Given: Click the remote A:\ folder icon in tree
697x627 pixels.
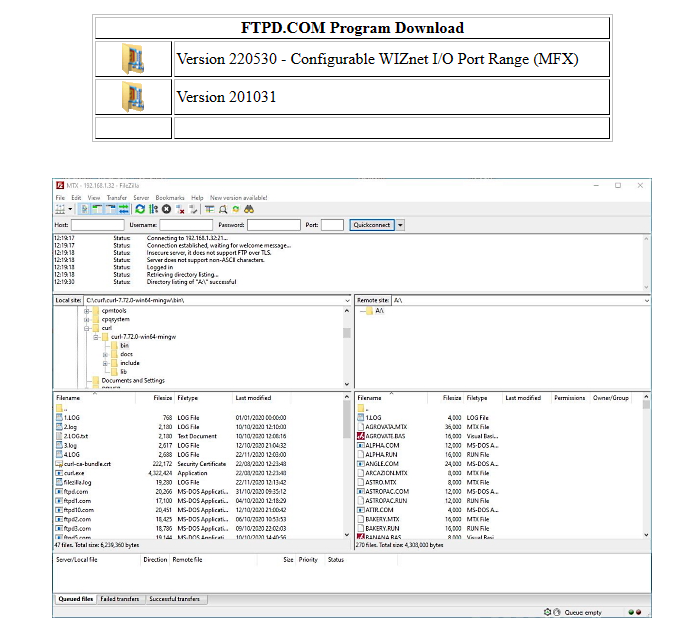Looking at the screenshot, I should coord(369,311).
